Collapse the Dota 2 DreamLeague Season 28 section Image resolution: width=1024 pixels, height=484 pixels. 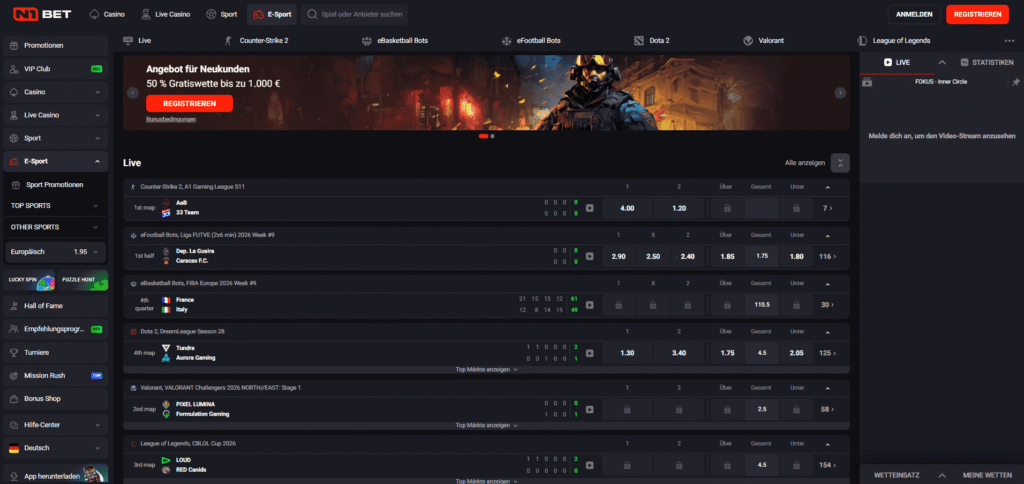pos(828,332)
